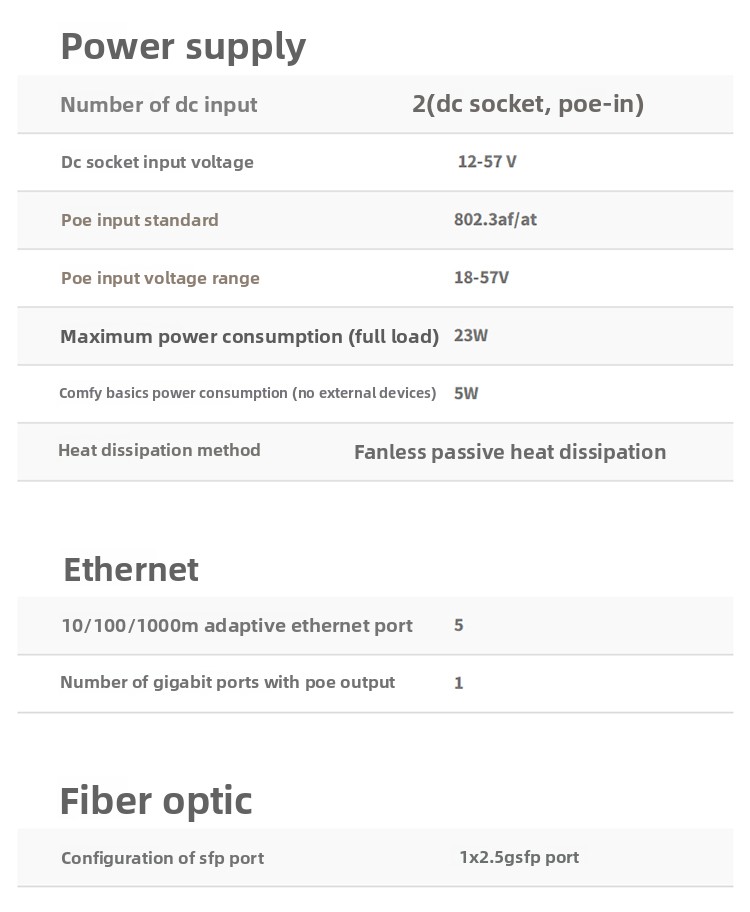
Task: Select the 10/100/1000m adaptive ethernet port label
Action: (237, 626)
